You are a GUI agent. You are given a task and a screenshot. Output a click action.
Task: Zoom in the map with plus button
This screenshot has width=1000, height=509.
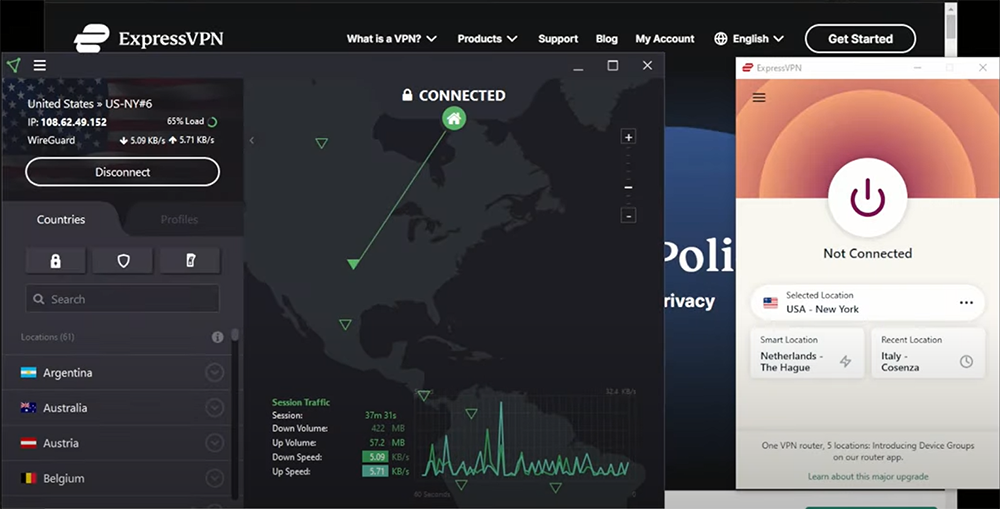(628, 137)
